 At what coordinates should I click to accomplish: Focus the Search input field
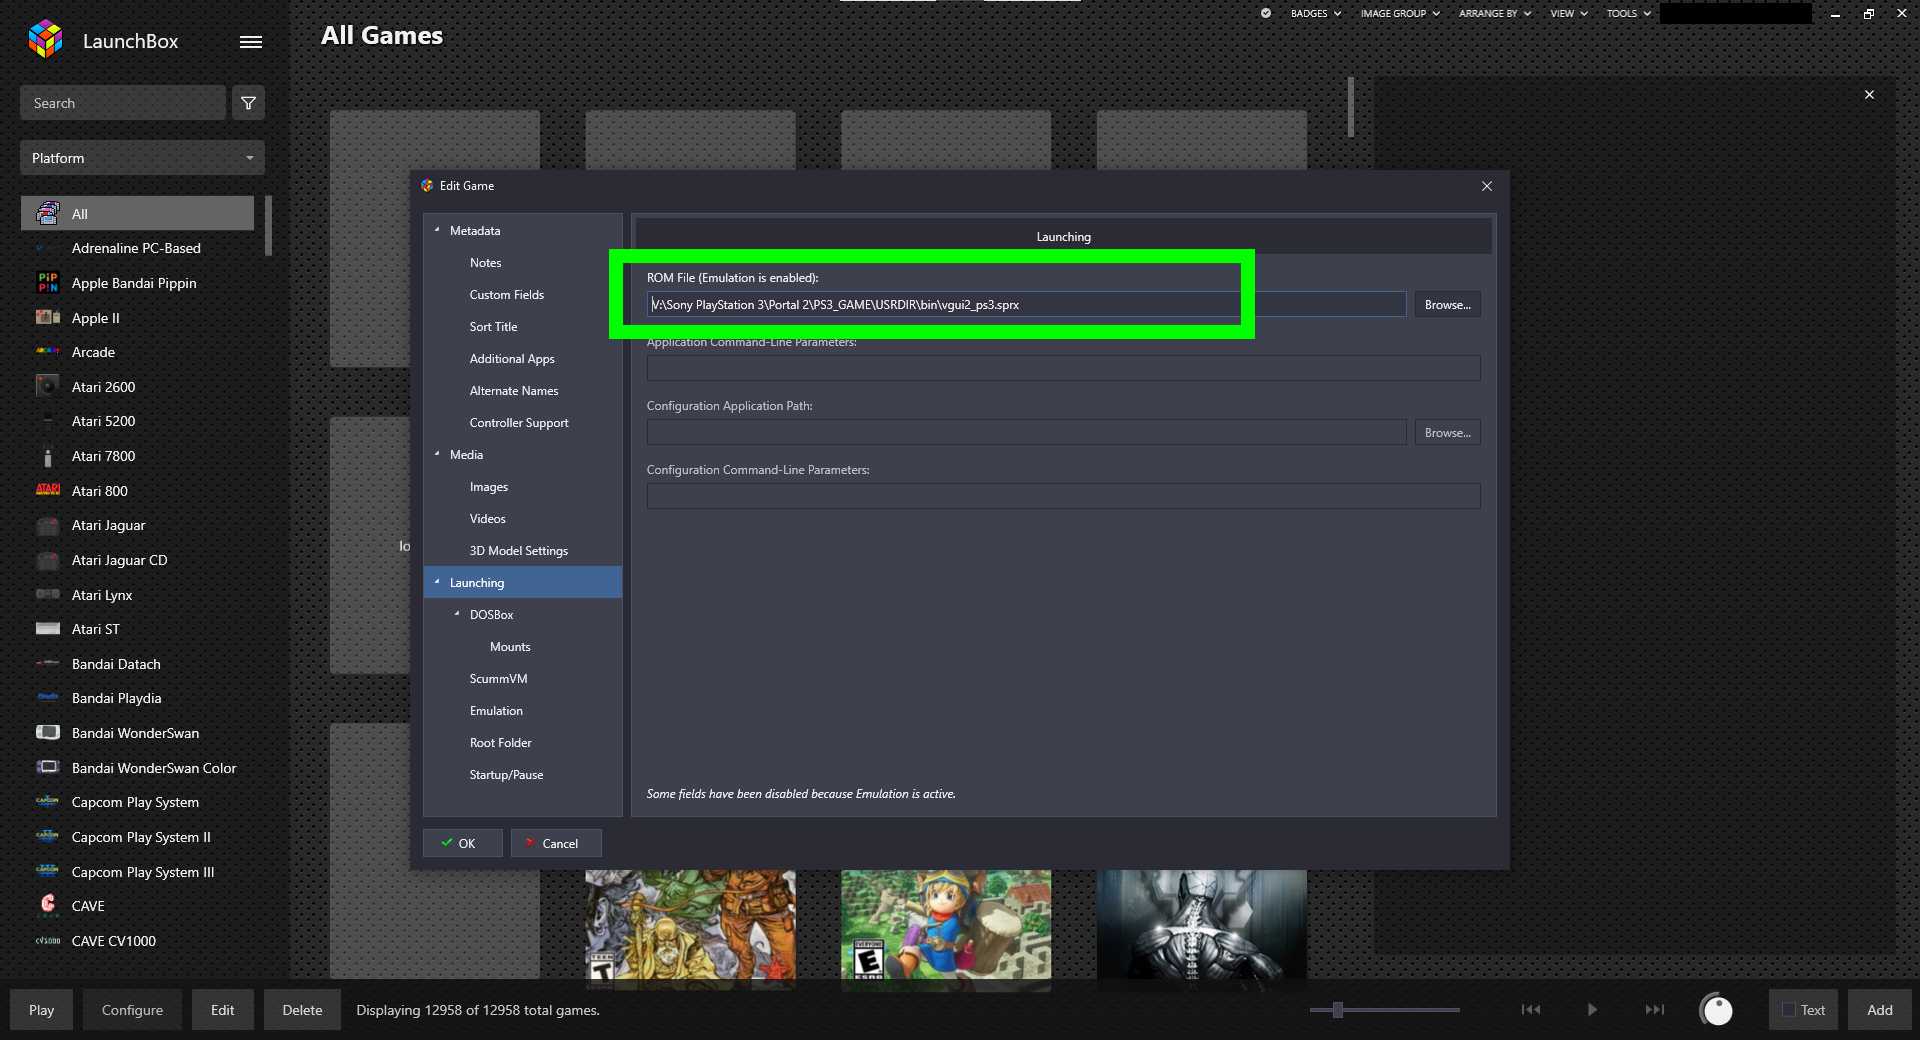pos(123,103)
